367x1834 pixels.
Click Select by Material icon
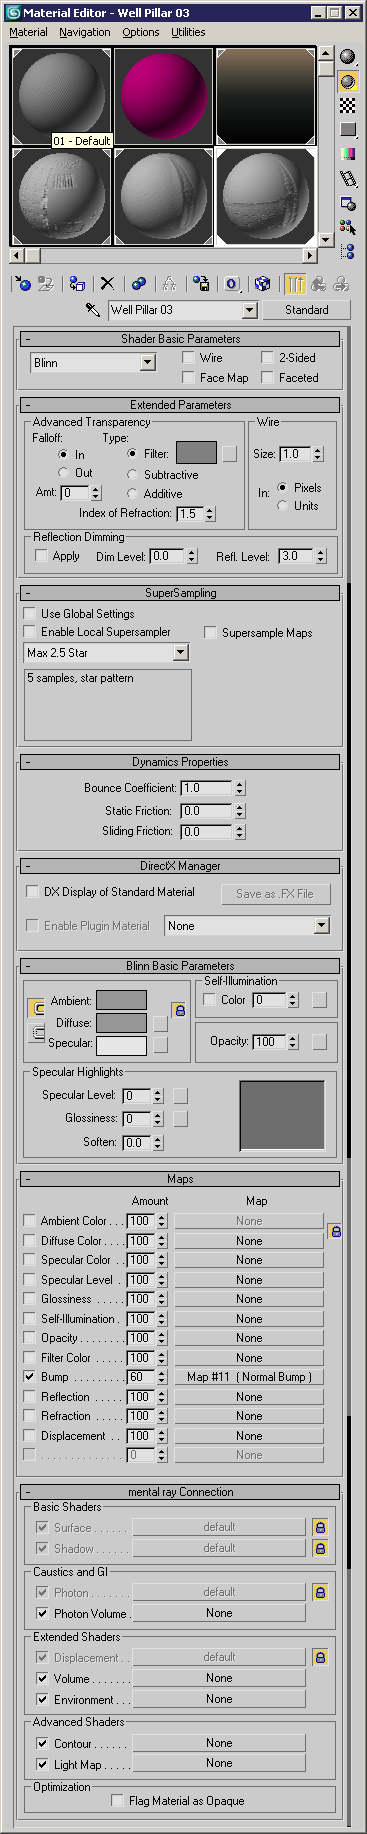(x=348, y=228)
